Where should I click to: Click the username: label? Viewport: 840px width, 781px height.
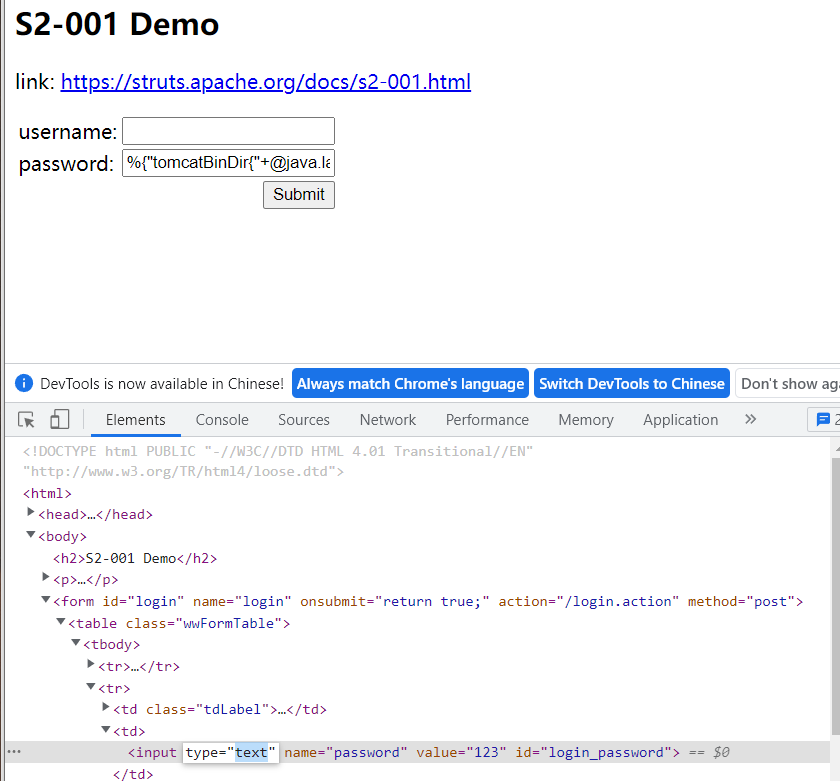click(68, 132)
